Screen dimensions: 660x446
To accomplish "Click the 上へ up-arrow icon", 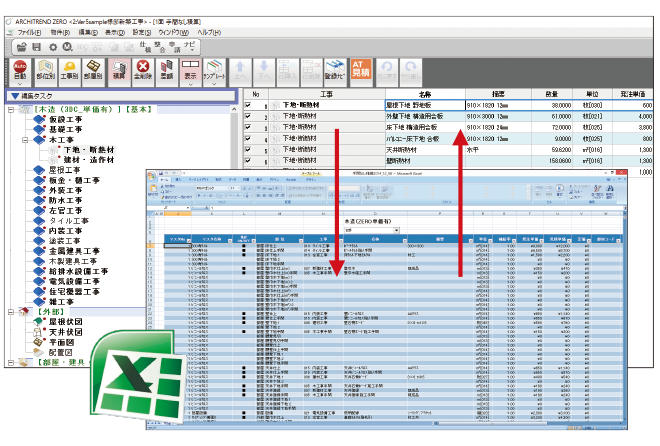I will [240, 70].
